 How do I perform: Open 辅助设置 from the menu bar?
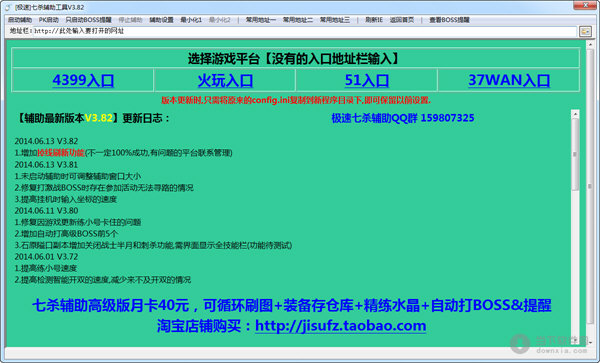pos(161,20)
